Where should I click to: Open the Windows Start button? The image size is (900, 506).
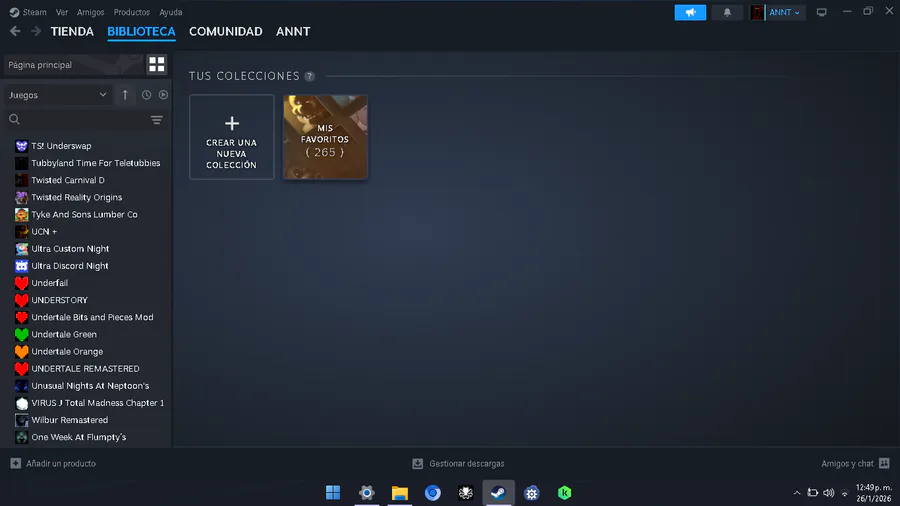[x=333, y=492]
